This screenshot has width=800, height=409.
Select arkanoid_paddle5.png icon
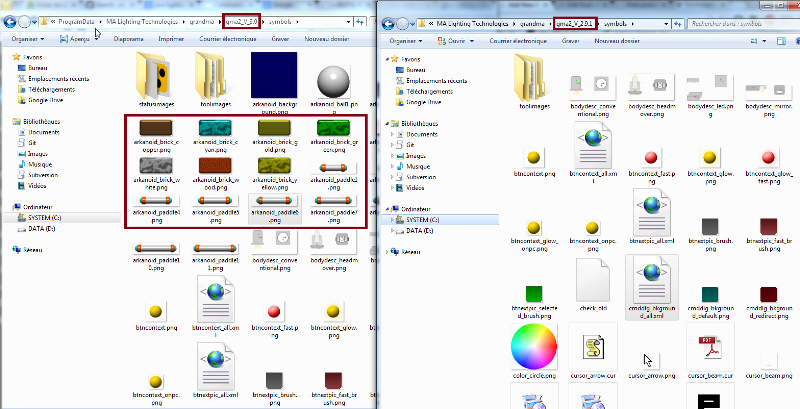coord(215,200)
